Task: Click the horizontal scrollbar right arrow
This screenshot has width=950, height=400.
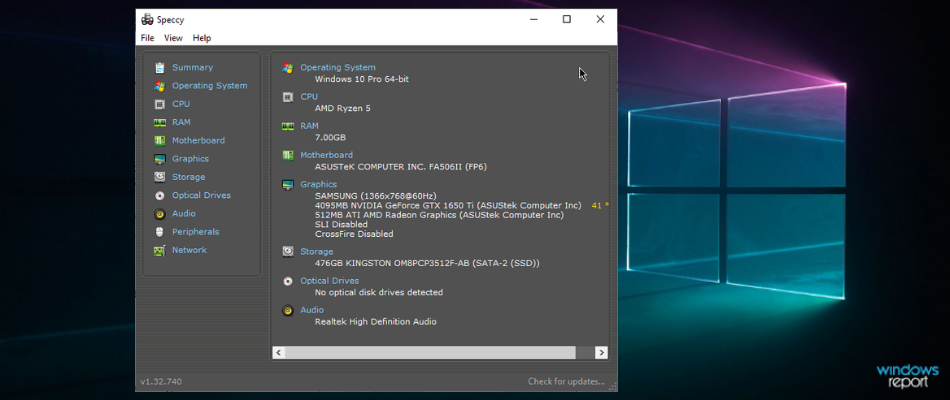Action: click(x=601, y=352)
